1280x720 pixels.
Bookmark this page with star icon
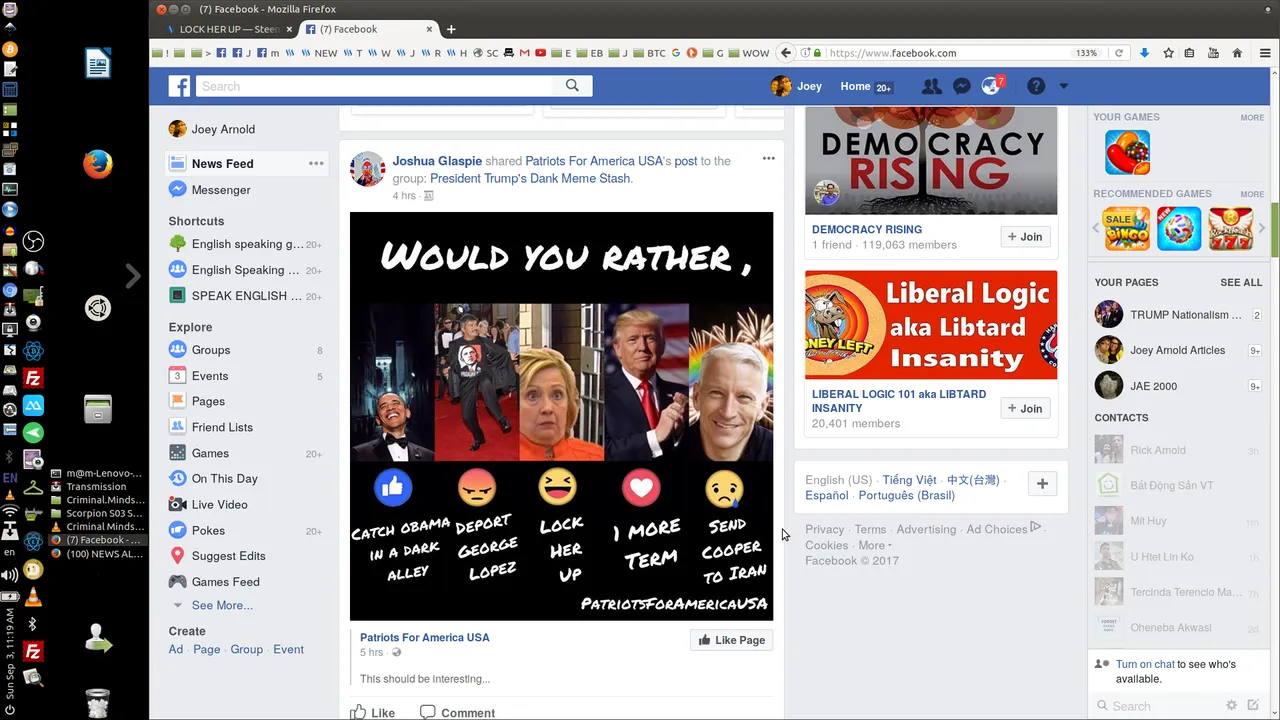point(1168,53)
